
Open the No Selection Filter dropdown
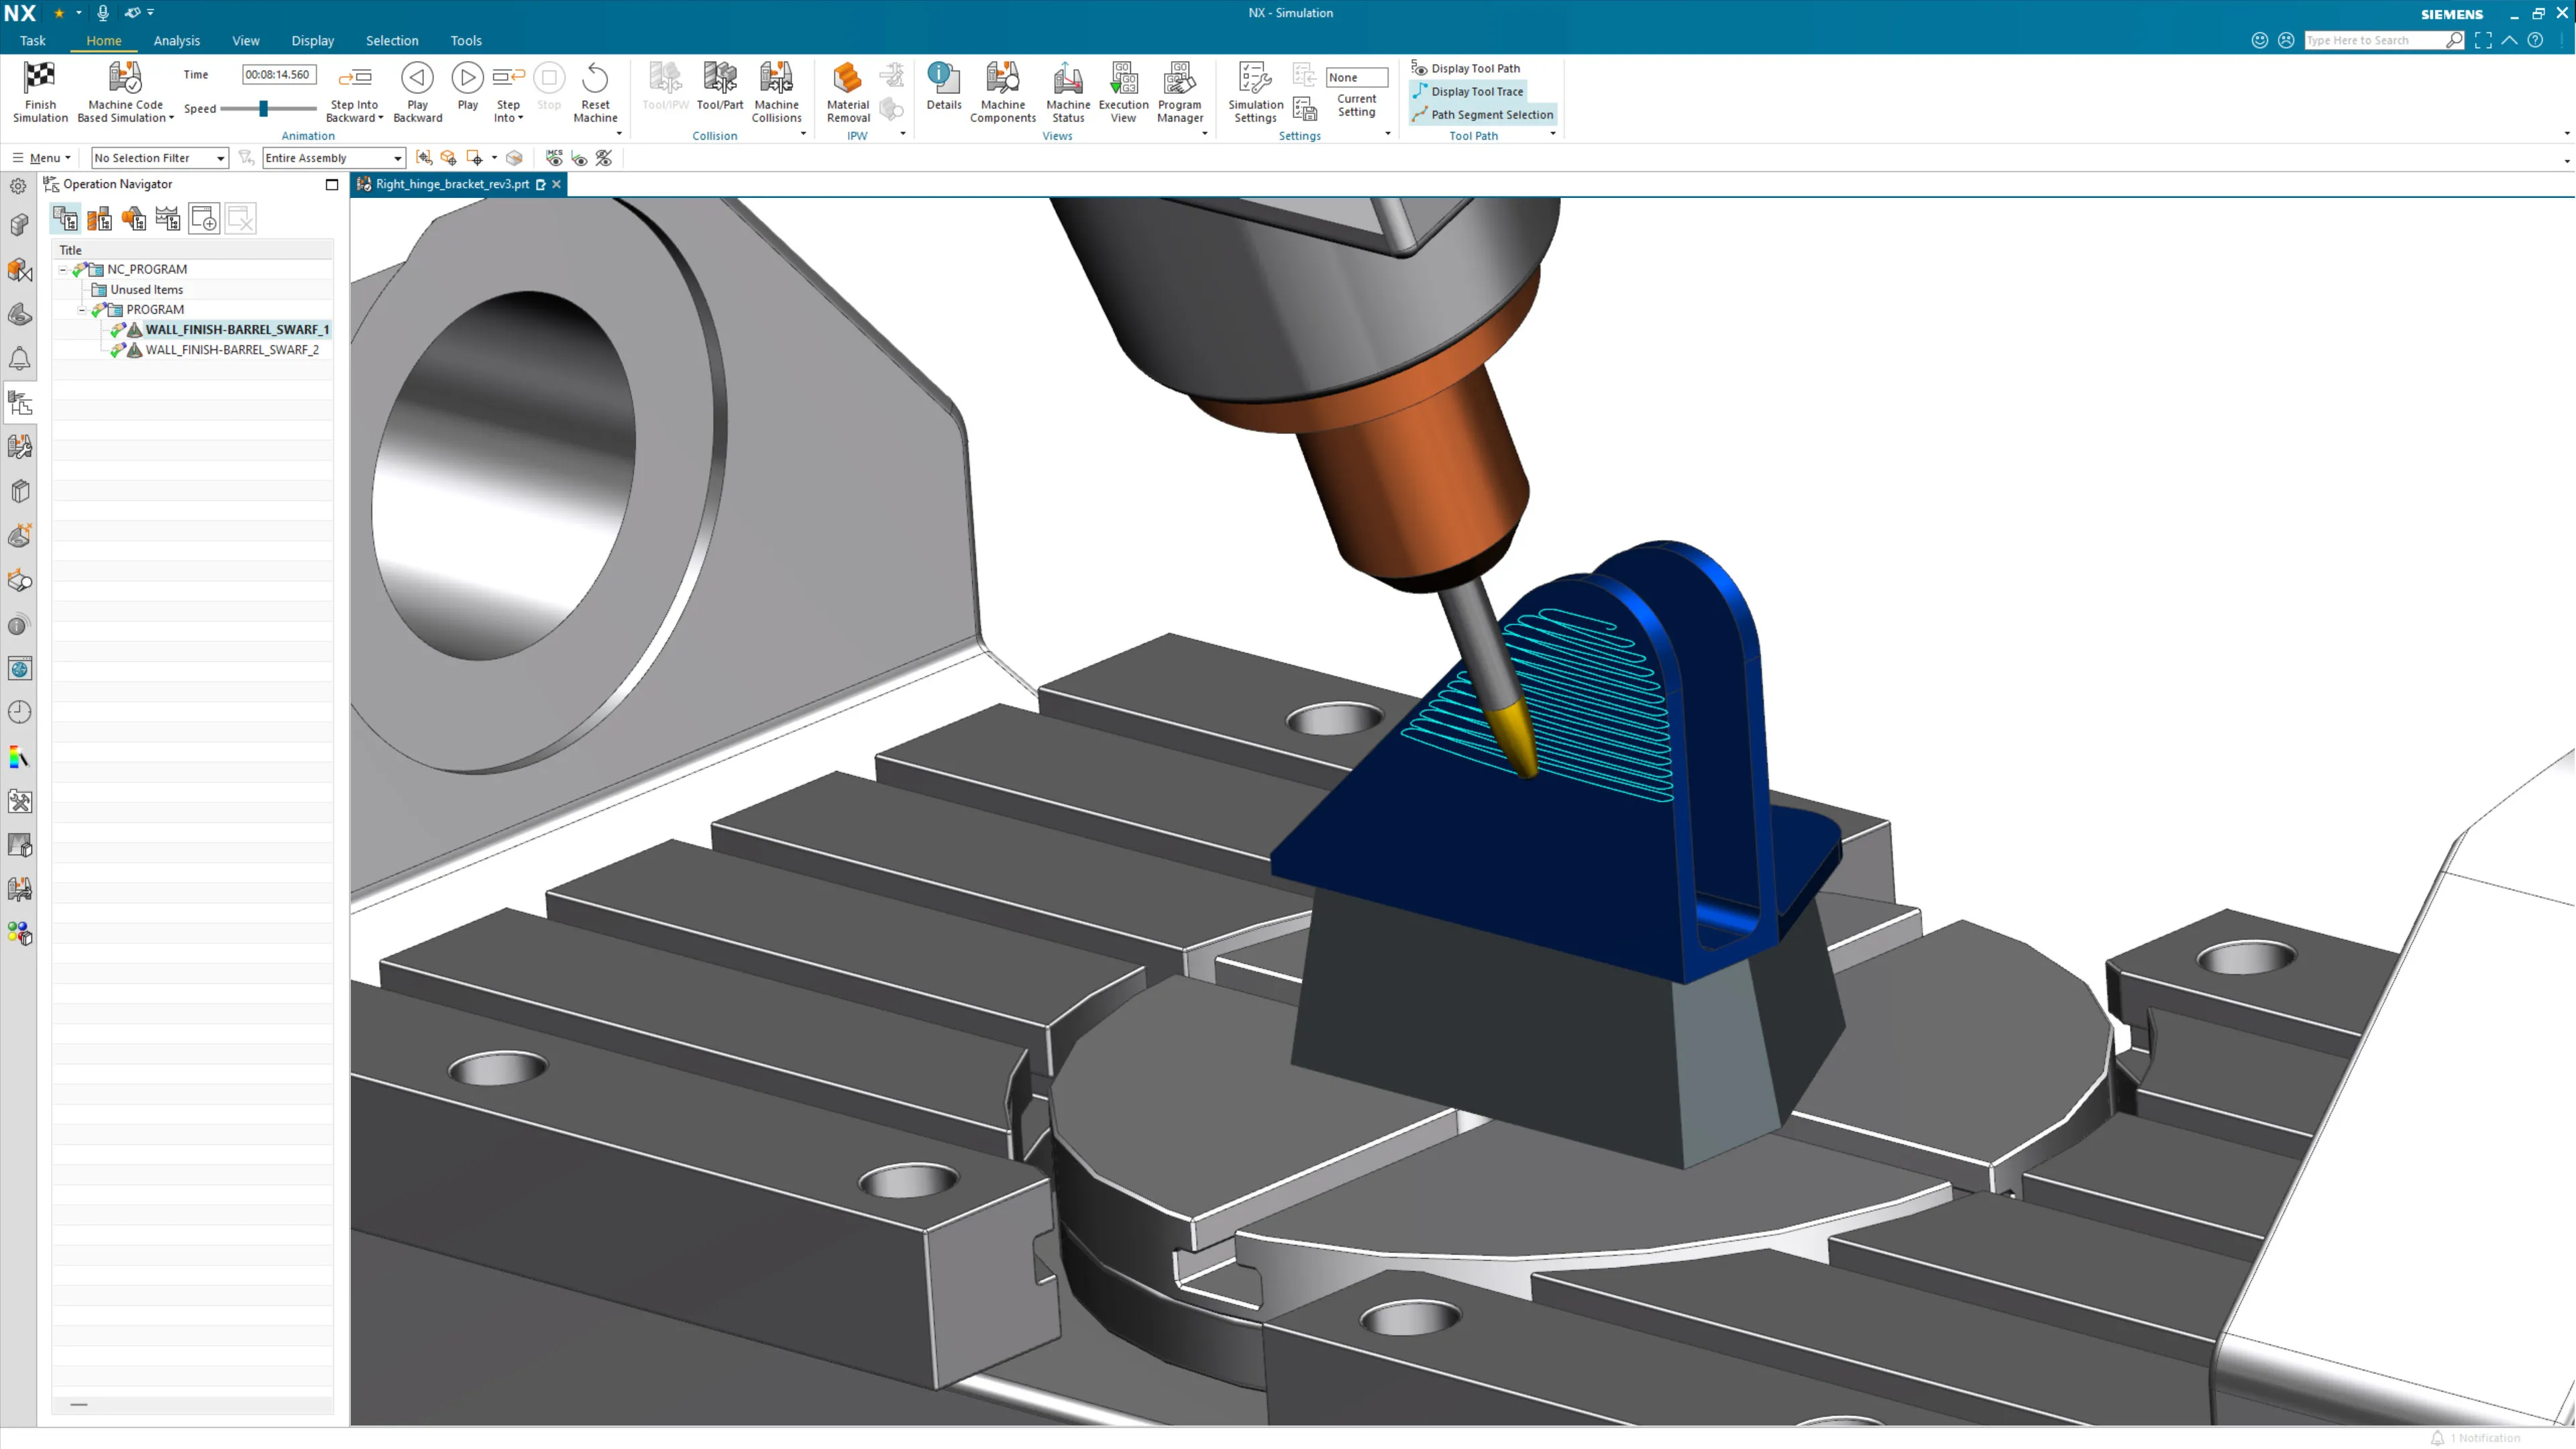click(159, 158)
